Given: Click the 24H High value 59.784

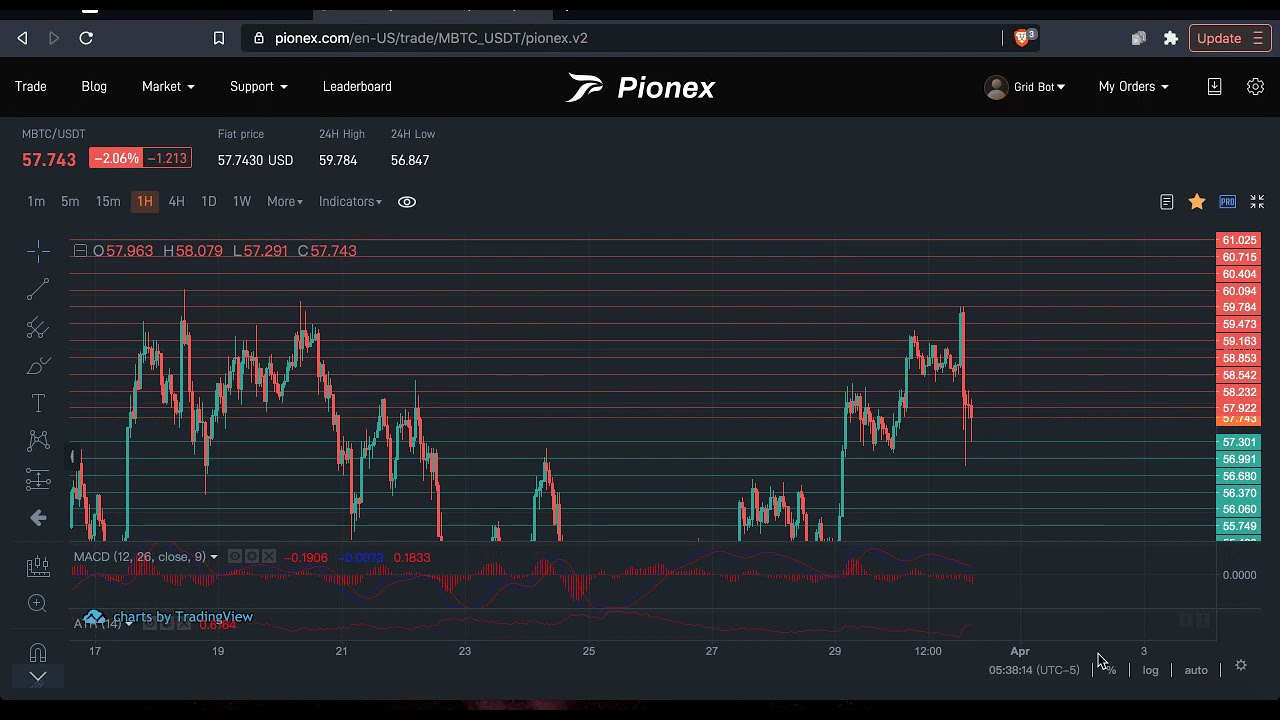Looking at the screenshot, I should point(338,160).
